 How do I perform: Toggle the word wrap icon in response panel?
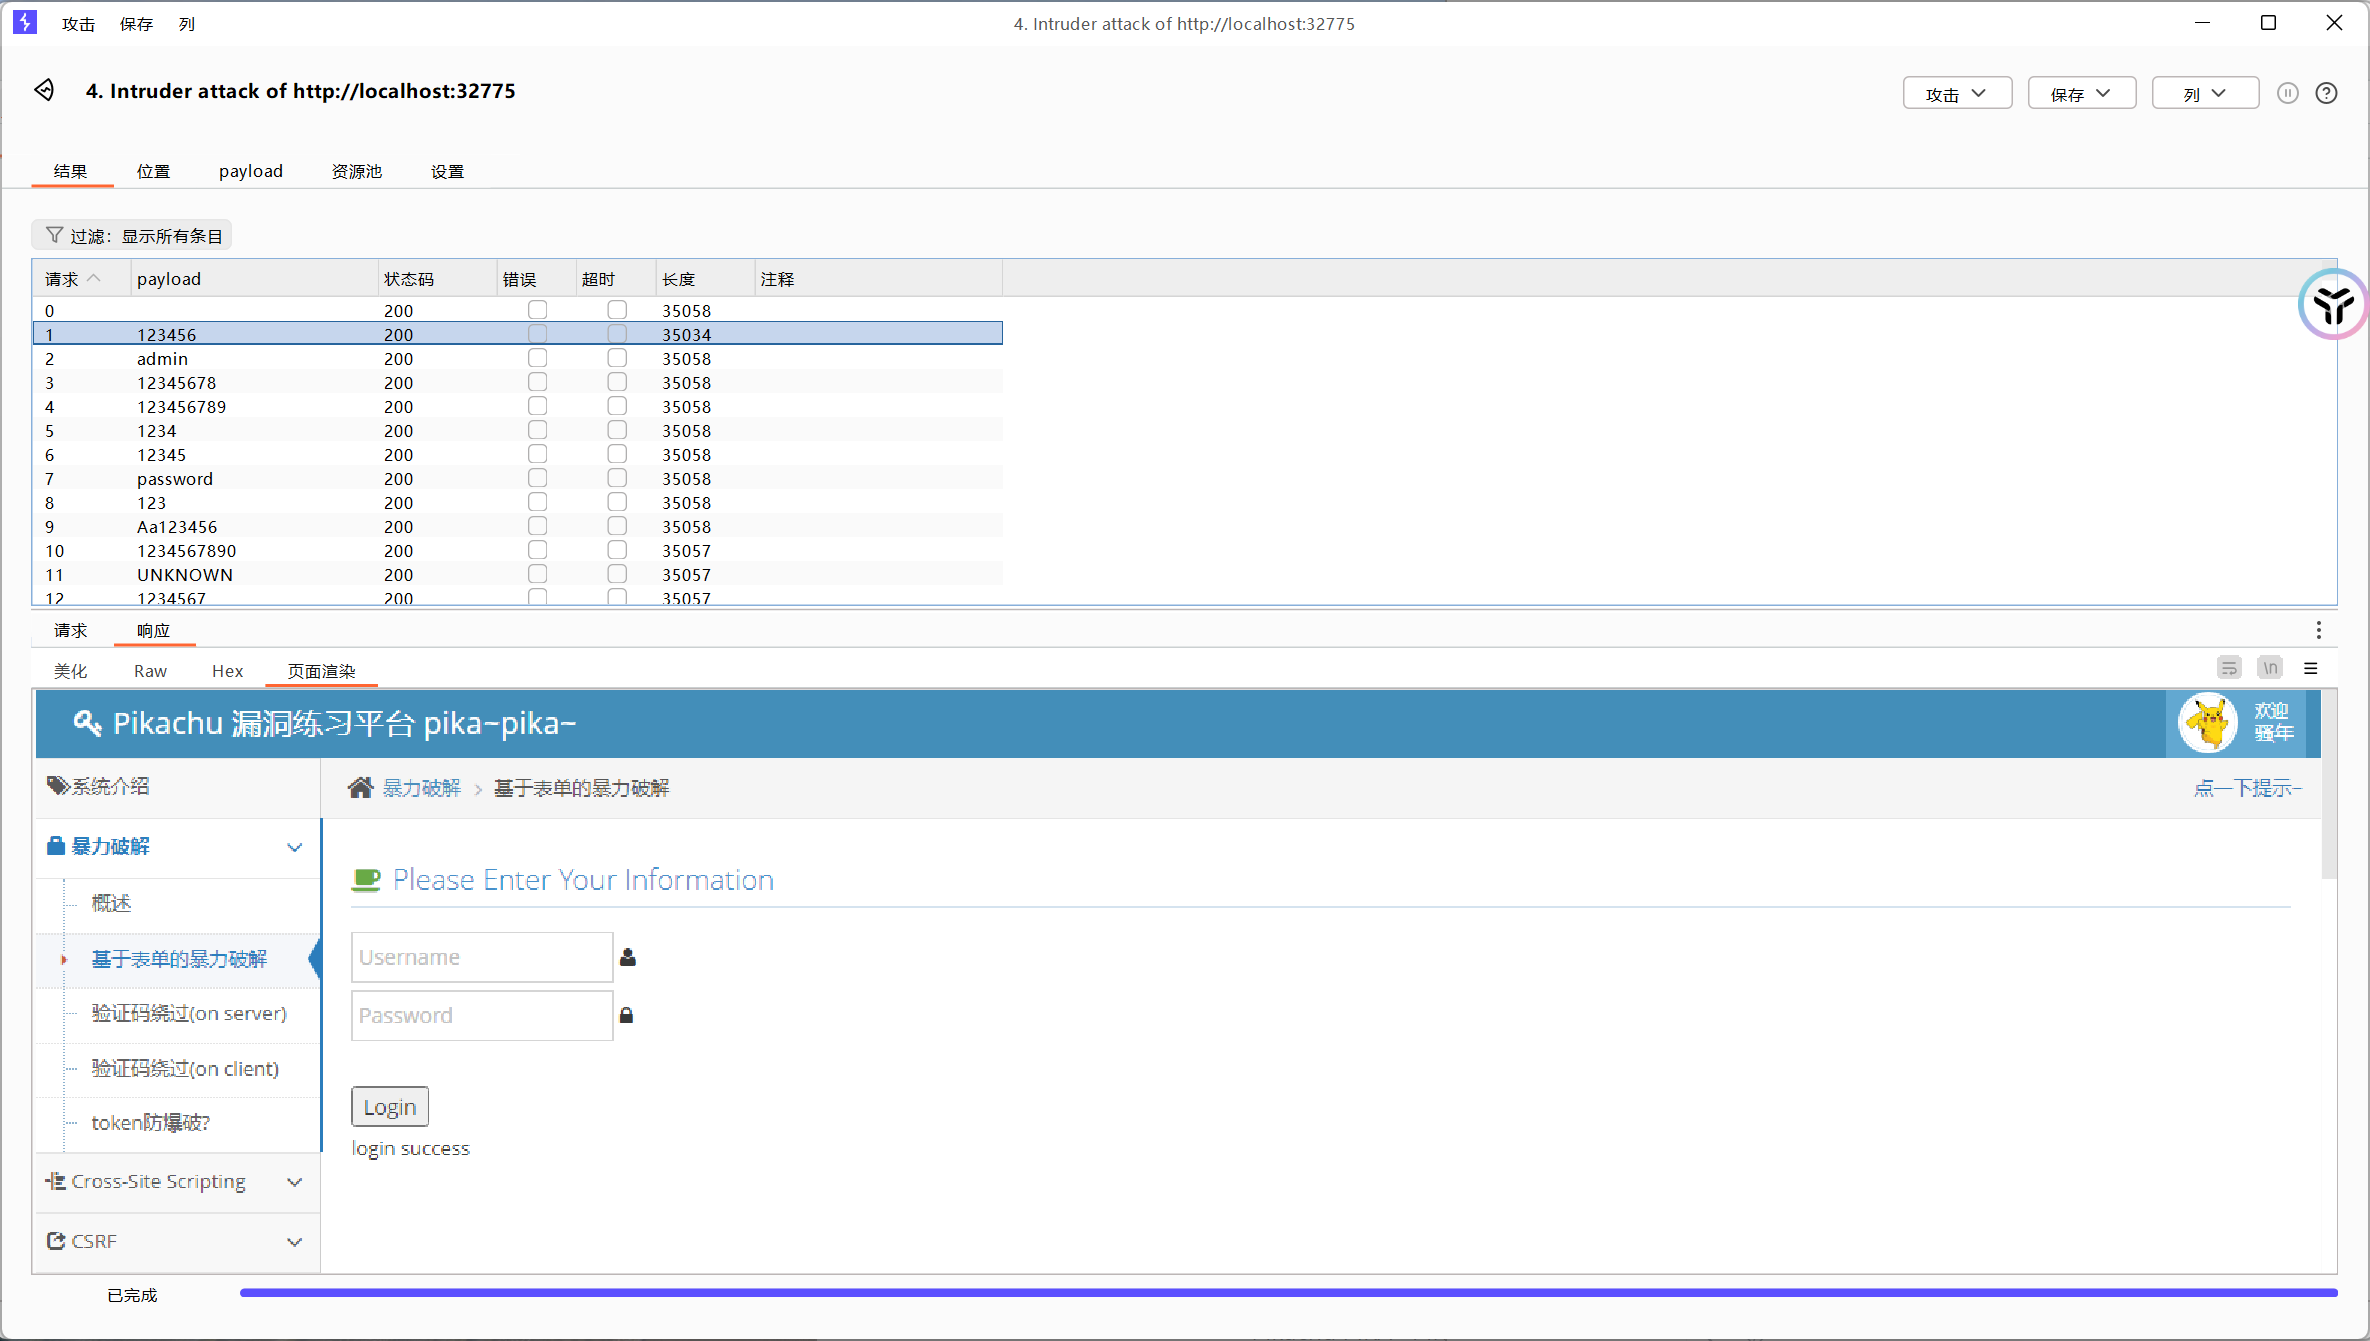(2229, 668)
